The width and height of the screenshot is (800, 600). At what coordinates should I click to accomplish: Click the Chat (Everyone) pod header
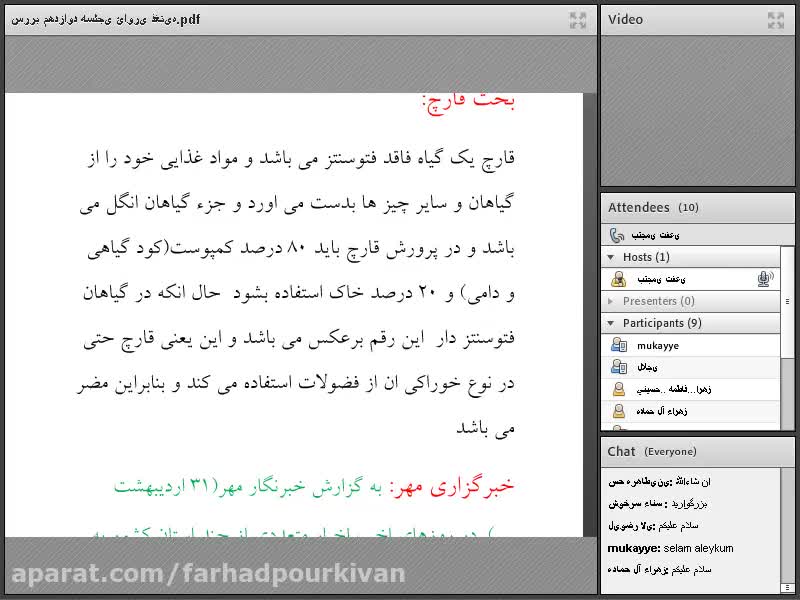tap(697, 452)
